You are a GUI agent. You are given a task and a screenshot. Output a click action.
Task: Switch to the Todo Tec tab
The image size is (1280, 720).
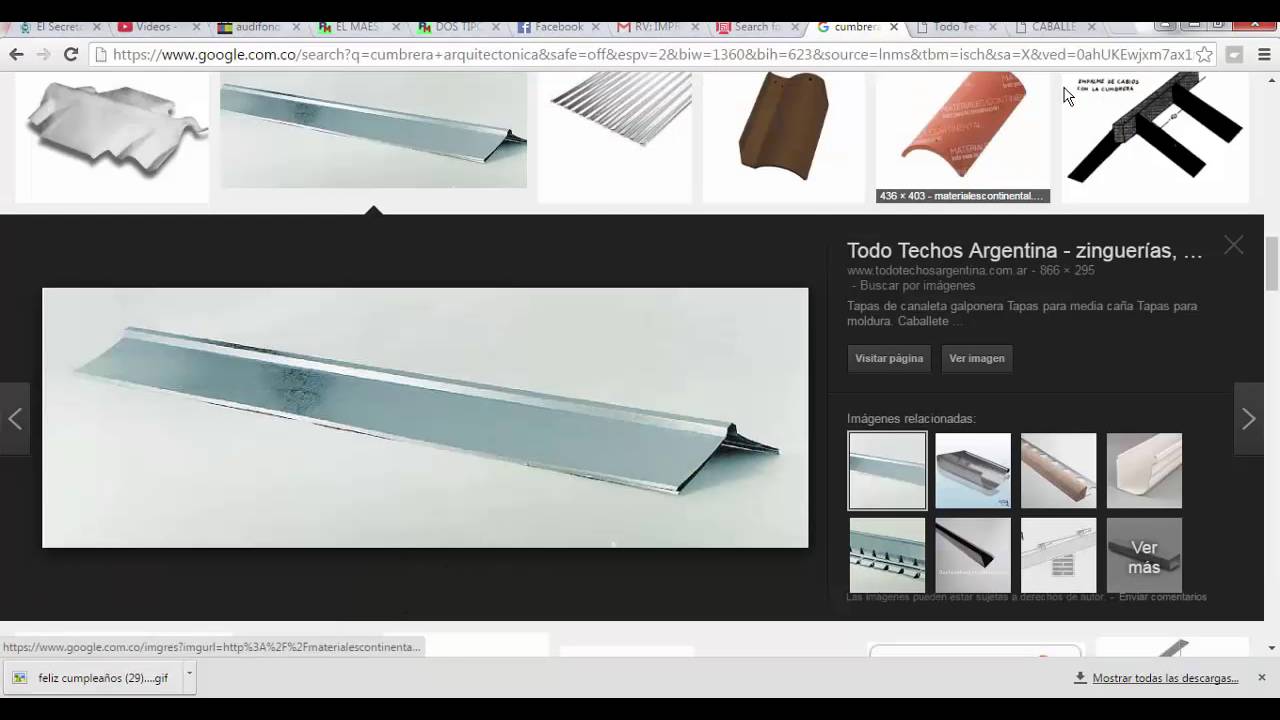(955, 27)
